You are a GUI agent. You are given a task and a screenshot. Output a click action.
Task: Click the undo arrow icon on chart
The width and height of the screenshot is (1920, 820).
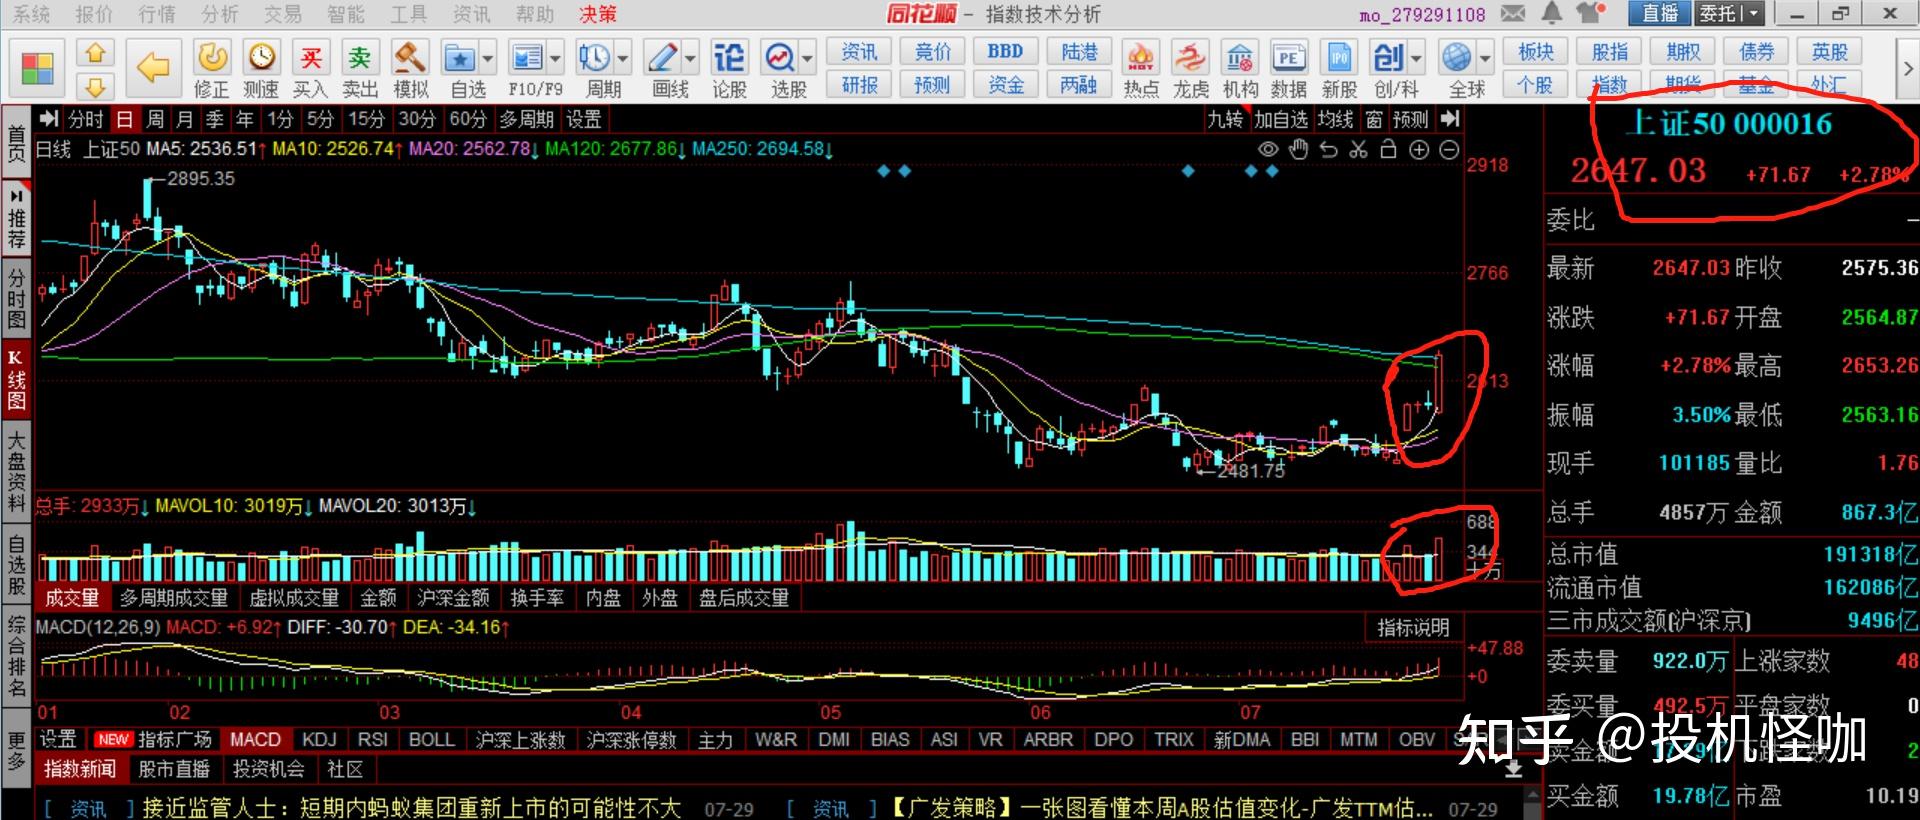point(1328,150)
